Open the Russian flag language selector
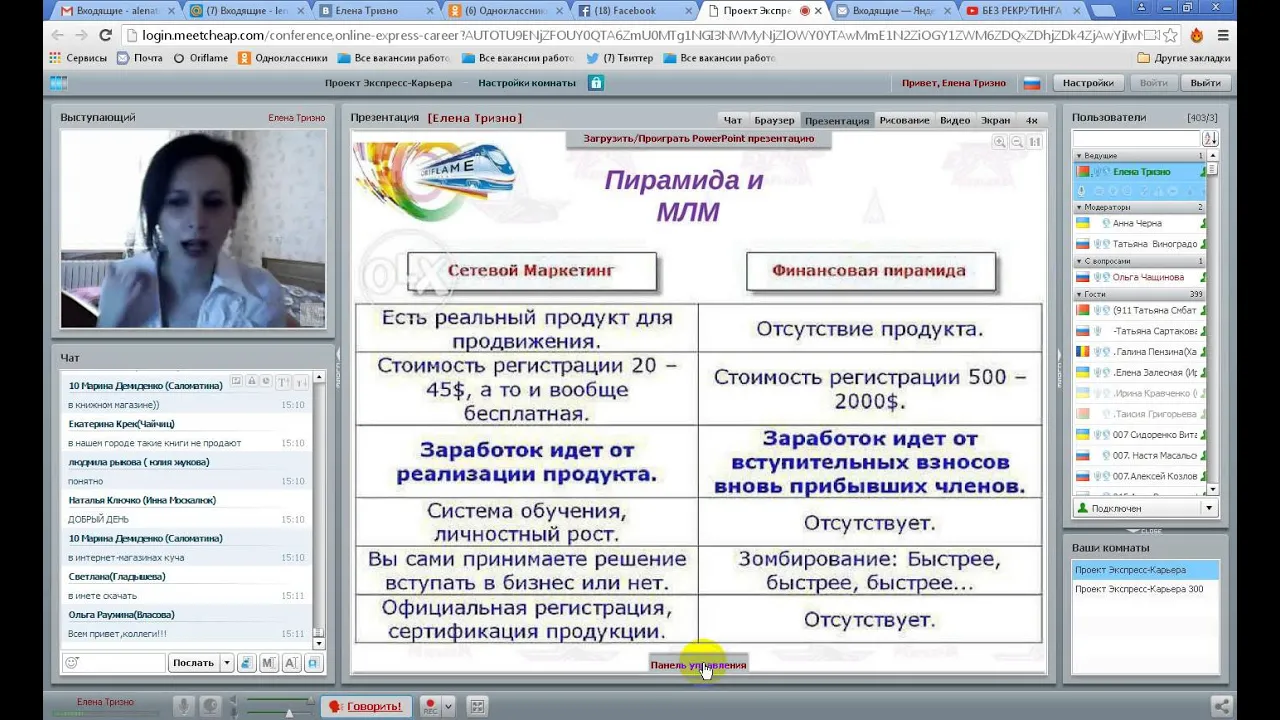This screenshot has height=720, width=1280. pyautogui.click(x=1032, y=83)
